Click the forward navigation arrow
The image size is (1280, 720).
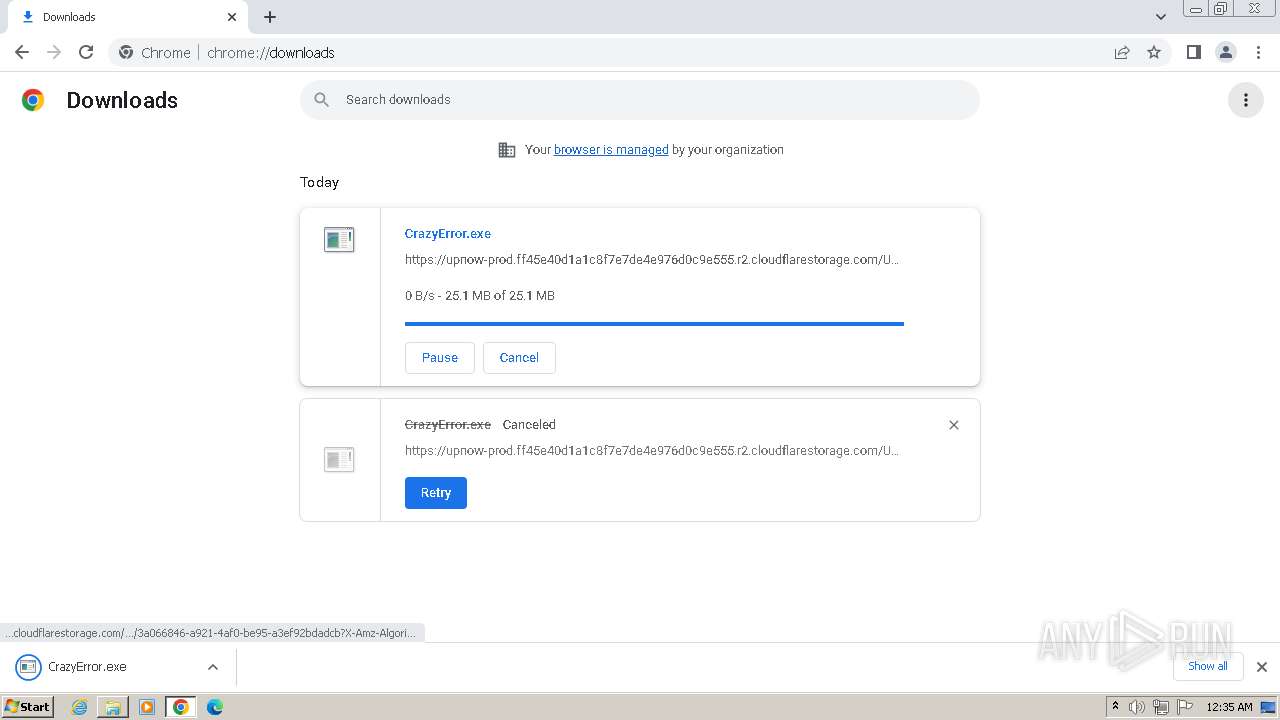(x=54, y=52)
